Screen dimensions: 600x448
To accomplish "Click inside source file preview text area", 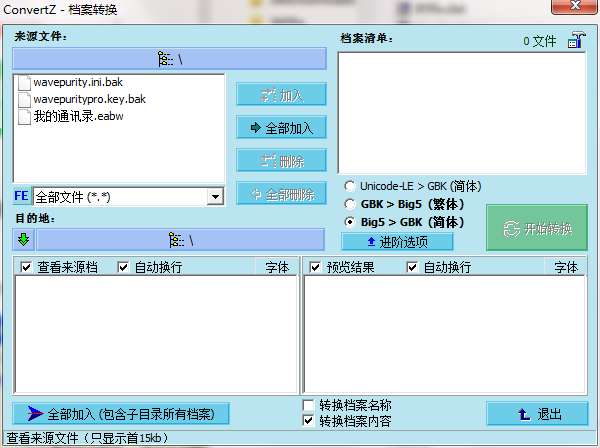I will (x=156, y=334).
